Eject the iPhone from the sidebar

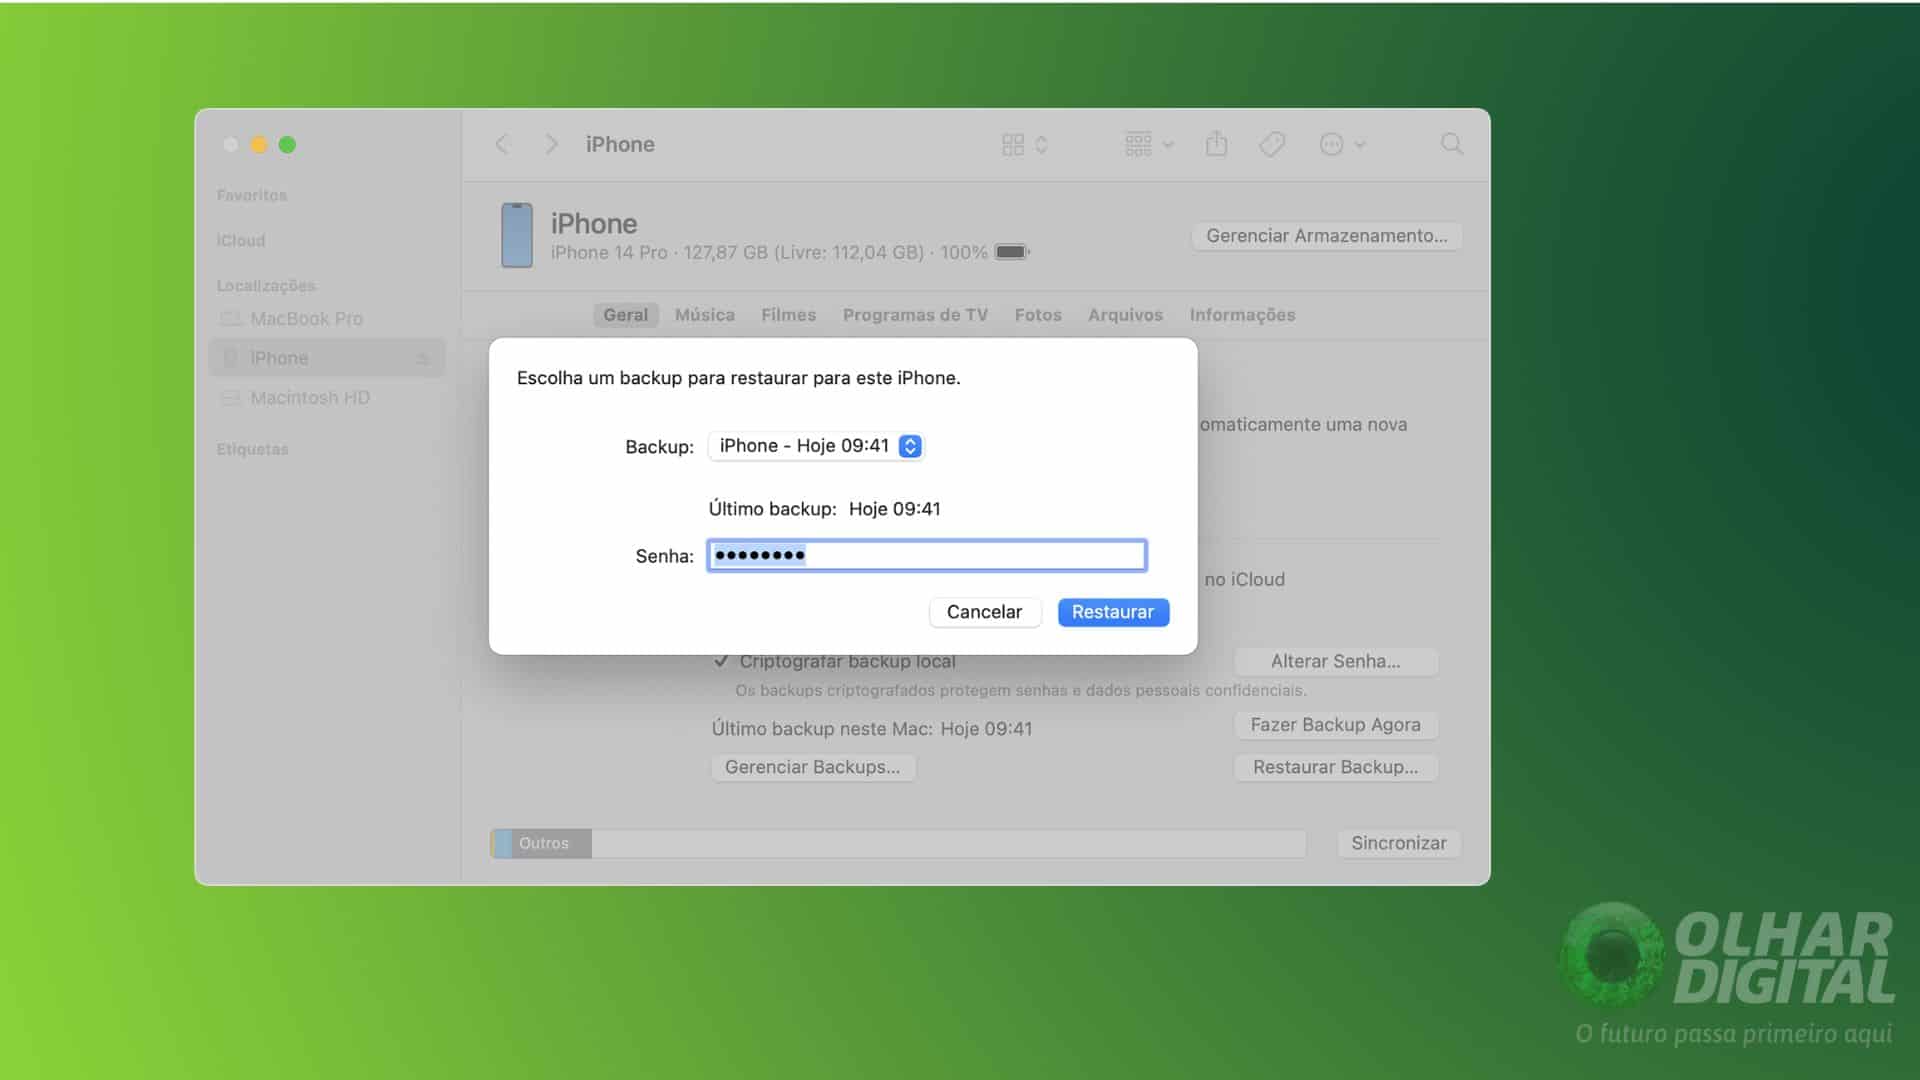pos(422,358)
